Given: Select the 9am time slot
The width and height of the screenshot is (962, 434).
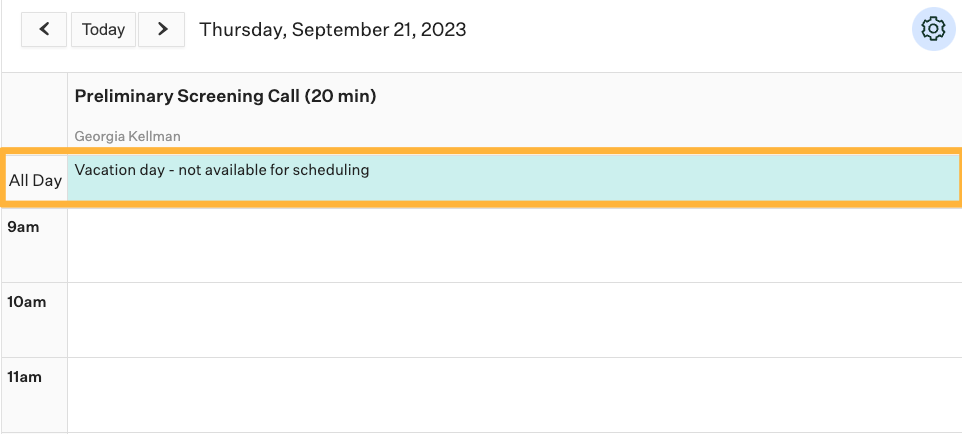Looking at the screenshot, I should click(x=514, y=246).
